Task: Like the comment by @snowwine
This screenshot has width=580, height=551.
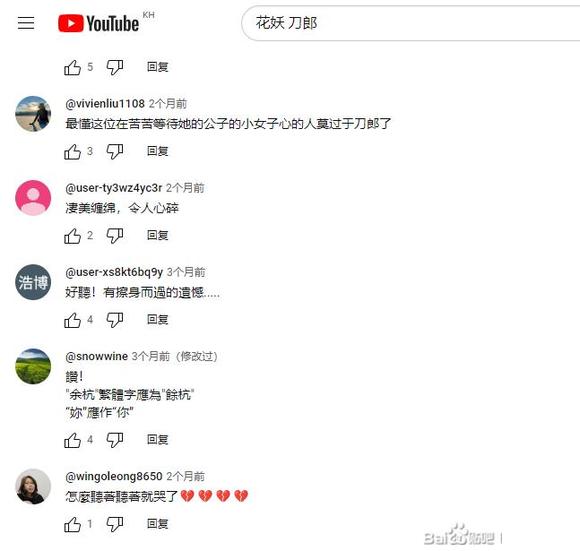Action: point(72,440)
